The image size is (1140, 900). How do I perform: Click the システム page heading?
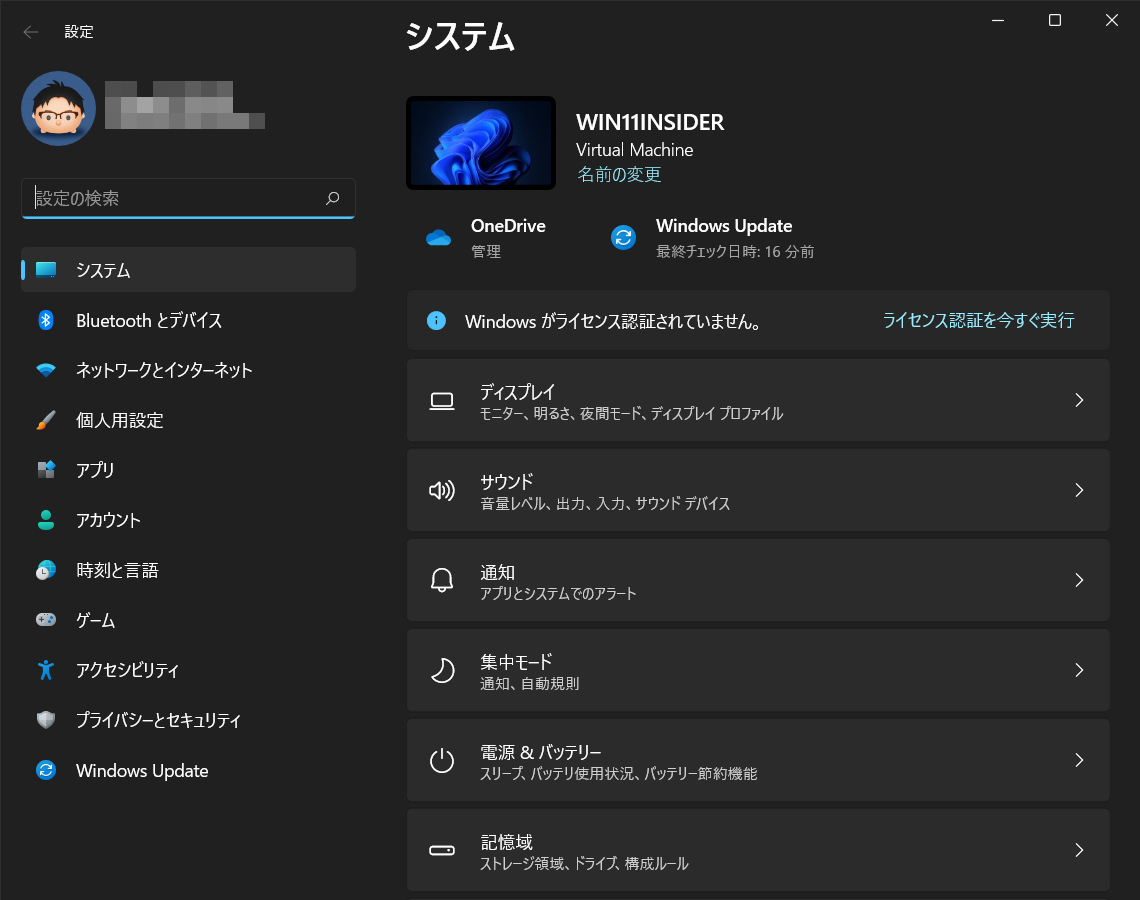(x=459, y=36)
